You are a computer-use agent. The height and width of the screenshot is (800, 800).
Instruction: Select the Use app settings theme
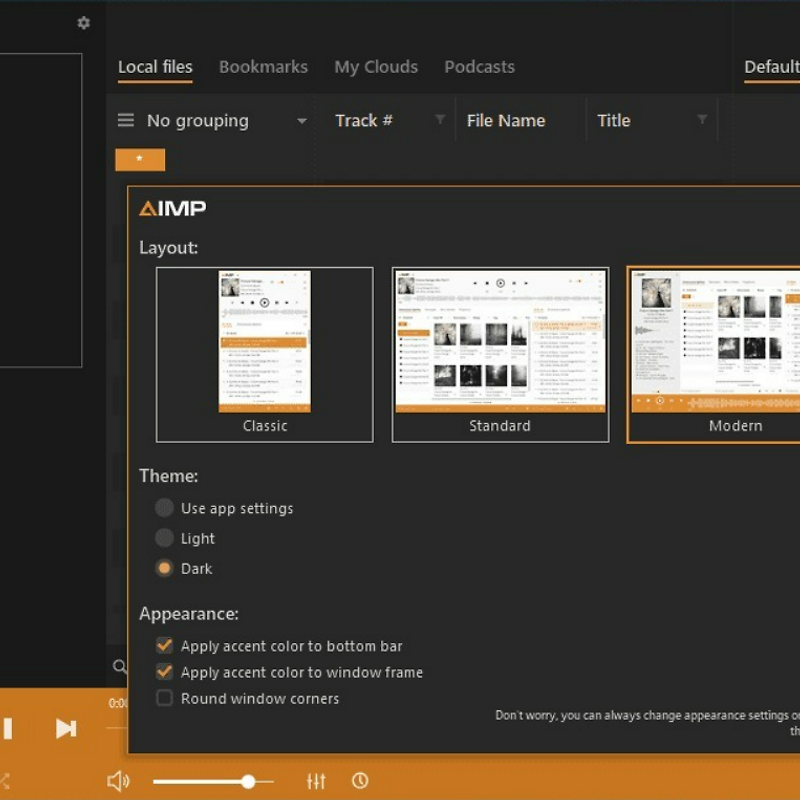pos(164,508)
